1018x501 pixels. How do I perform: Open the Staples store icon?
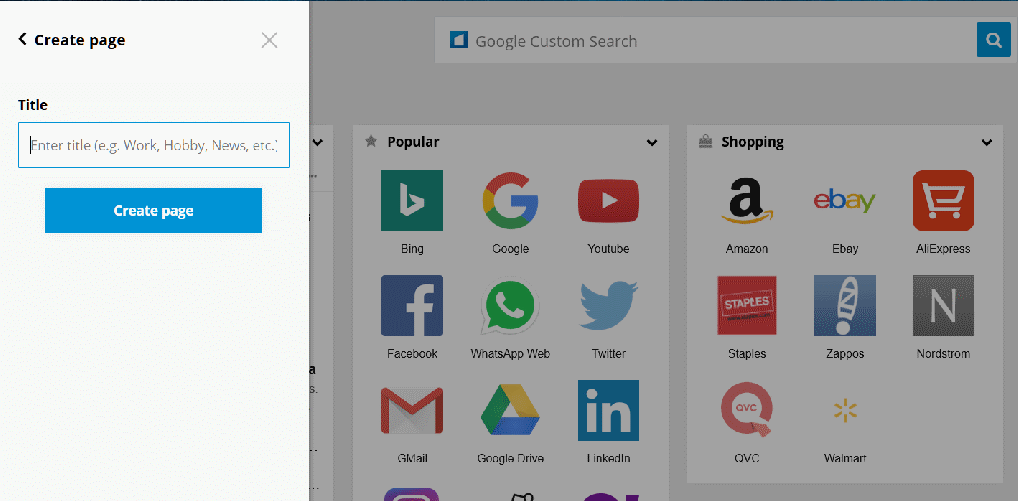(746, 306)
